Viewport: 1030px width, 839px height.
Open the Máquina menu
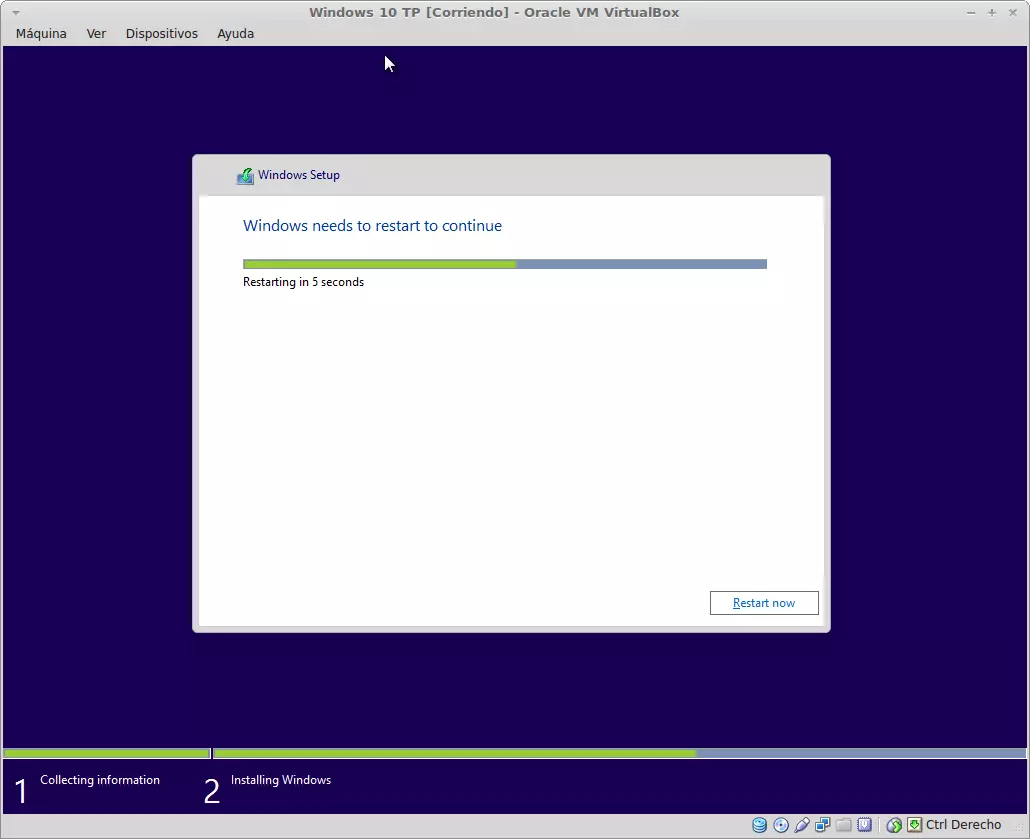(41, 33)
